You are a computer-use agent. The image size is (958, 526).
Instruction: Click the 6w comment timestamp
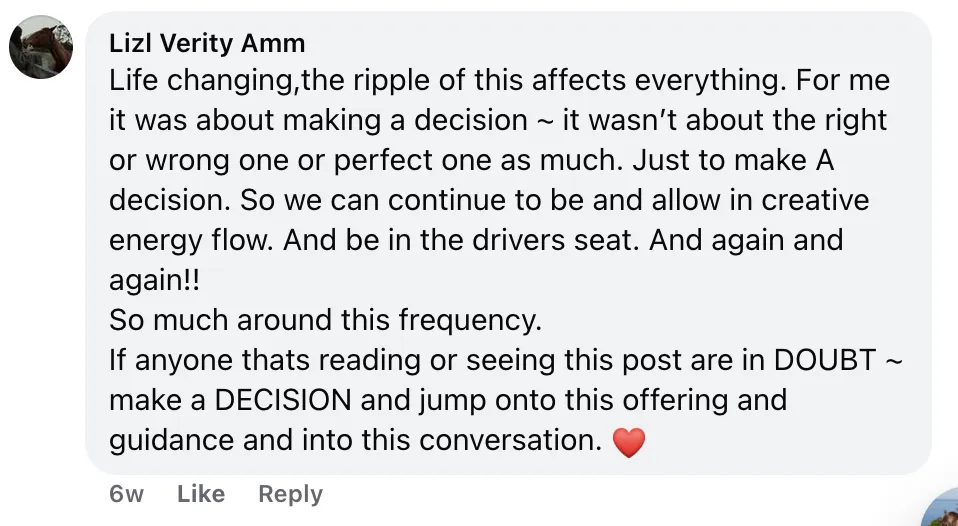(x=127, y=494)
